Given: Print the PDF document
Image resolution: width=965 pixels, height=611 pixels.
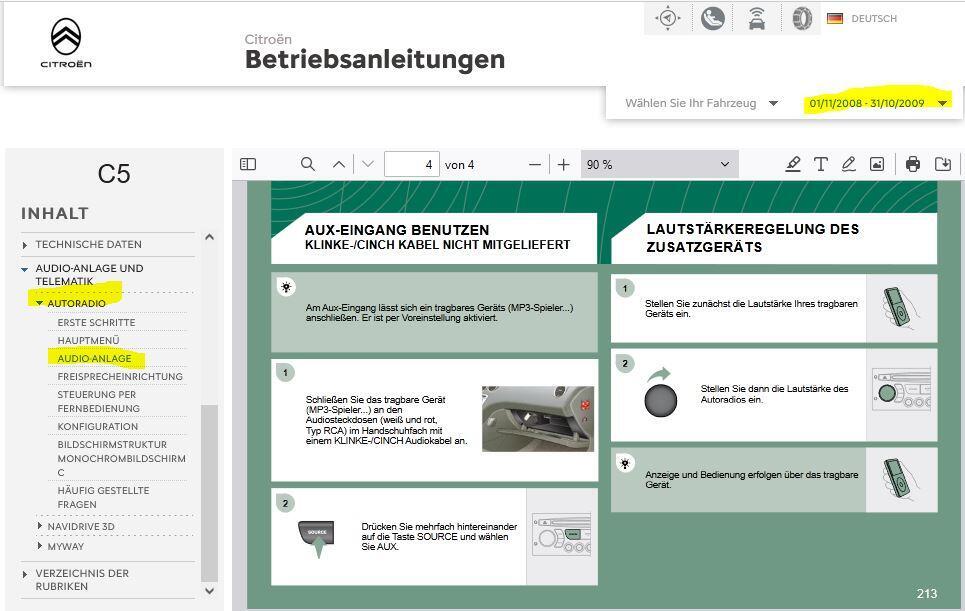Looking at the screenshot, I should [913, 164].
